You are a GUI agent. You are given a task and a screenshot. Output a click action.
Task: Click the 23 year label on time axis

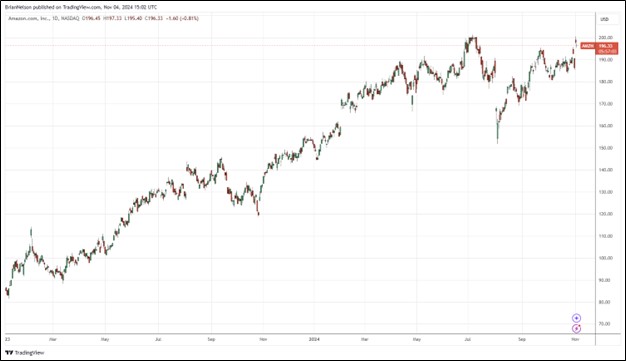tap(7, 339)
